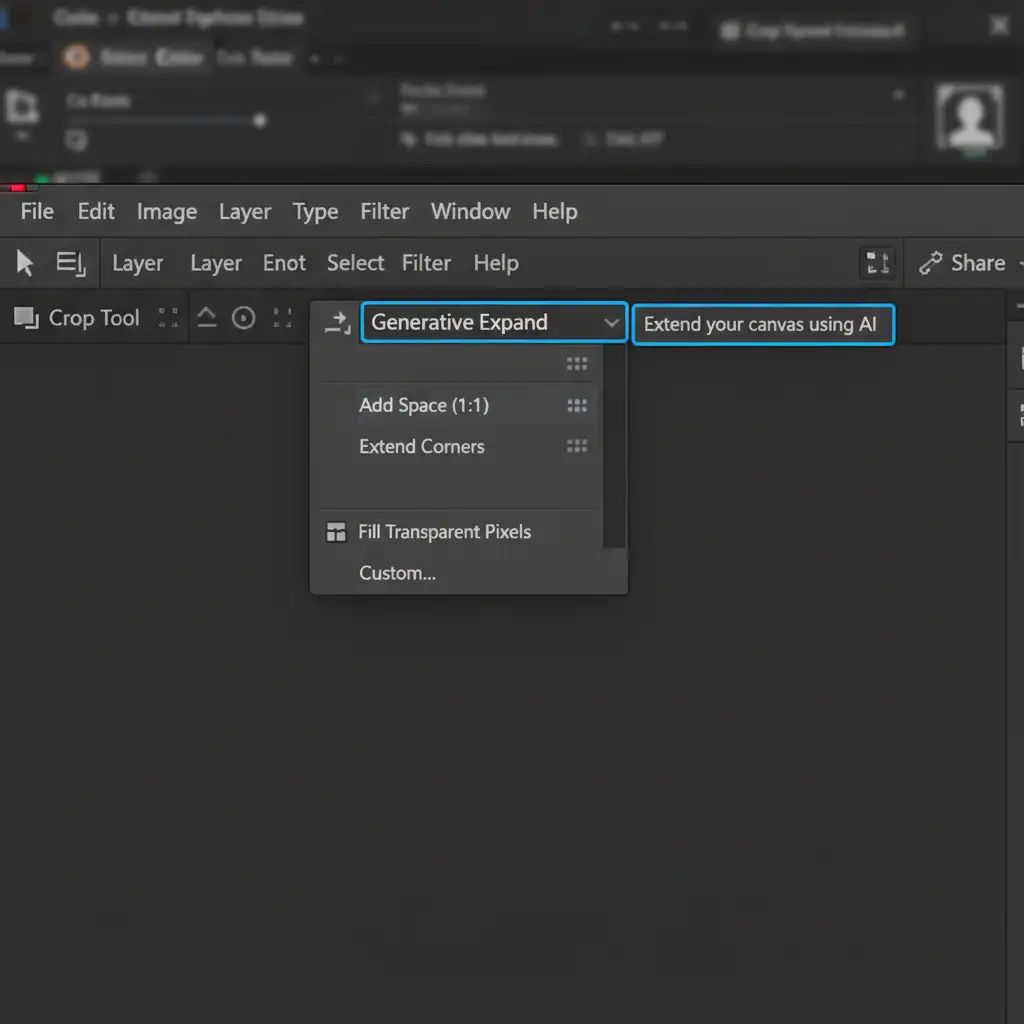Click the arrow icon left of Generative Expand

(338, 322)
